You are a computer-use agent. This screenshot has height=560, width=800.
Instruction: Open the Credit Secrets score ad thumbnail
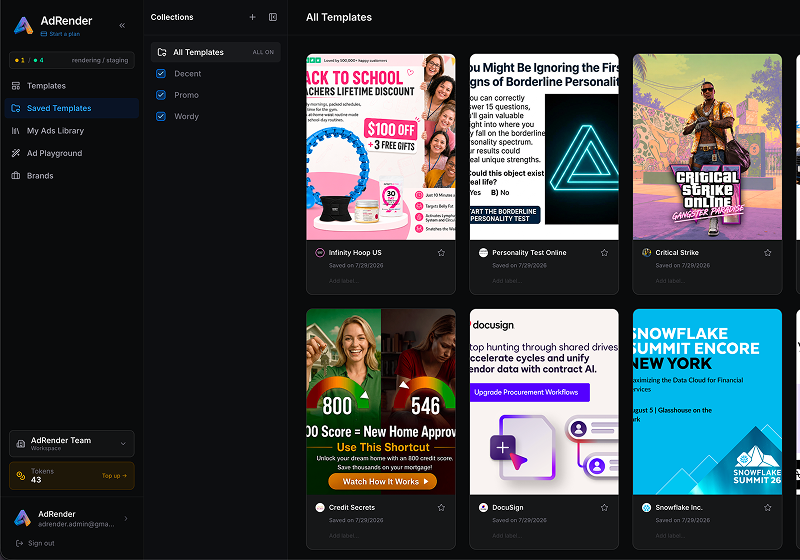pyautogui.click(x=381, y=402)
